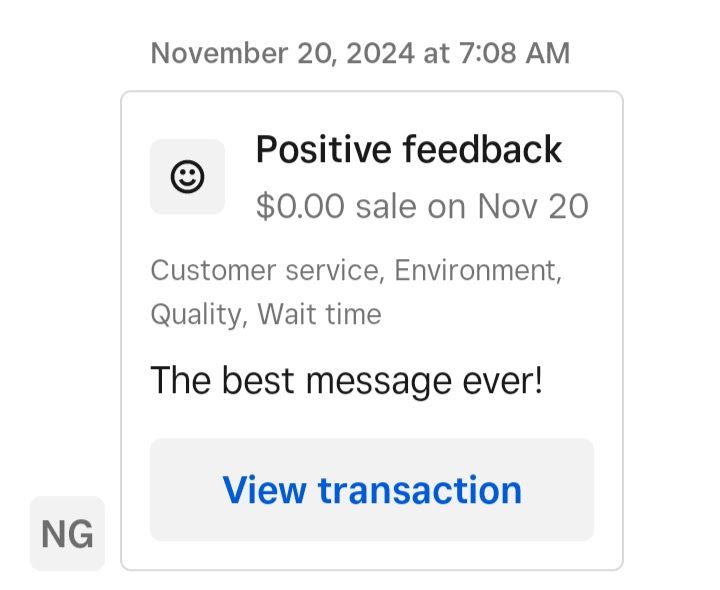Viewport: 720px width, 590px height.
Task: Click the $0.00 sale on Nov 20 subtitle
Action: [x=422, y=206]
